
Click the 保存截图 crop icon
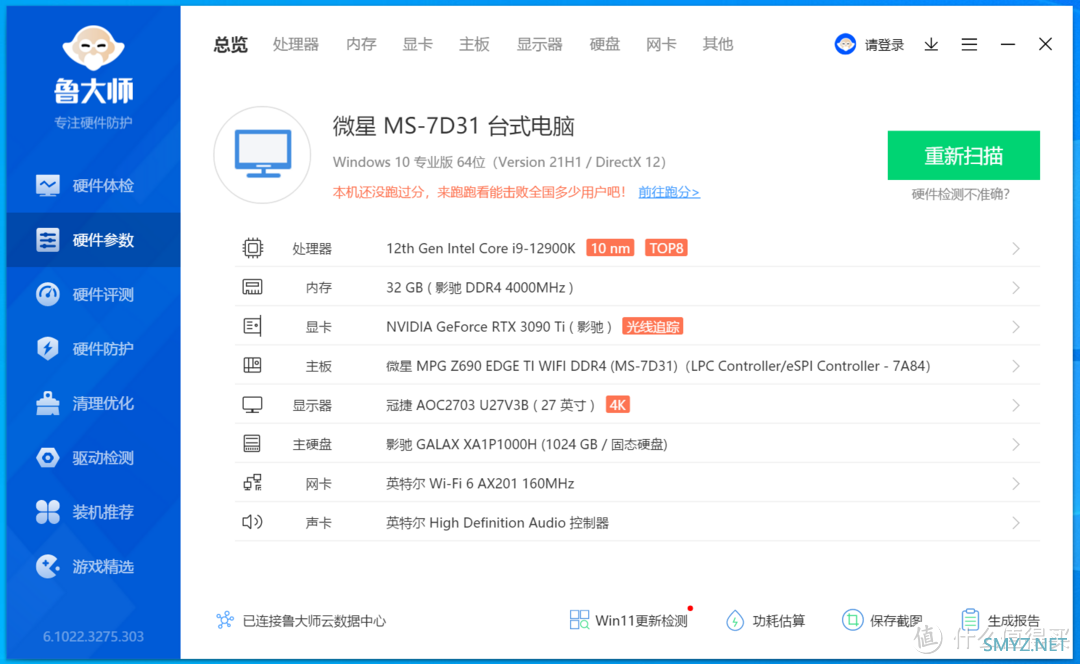pos(852,620)
